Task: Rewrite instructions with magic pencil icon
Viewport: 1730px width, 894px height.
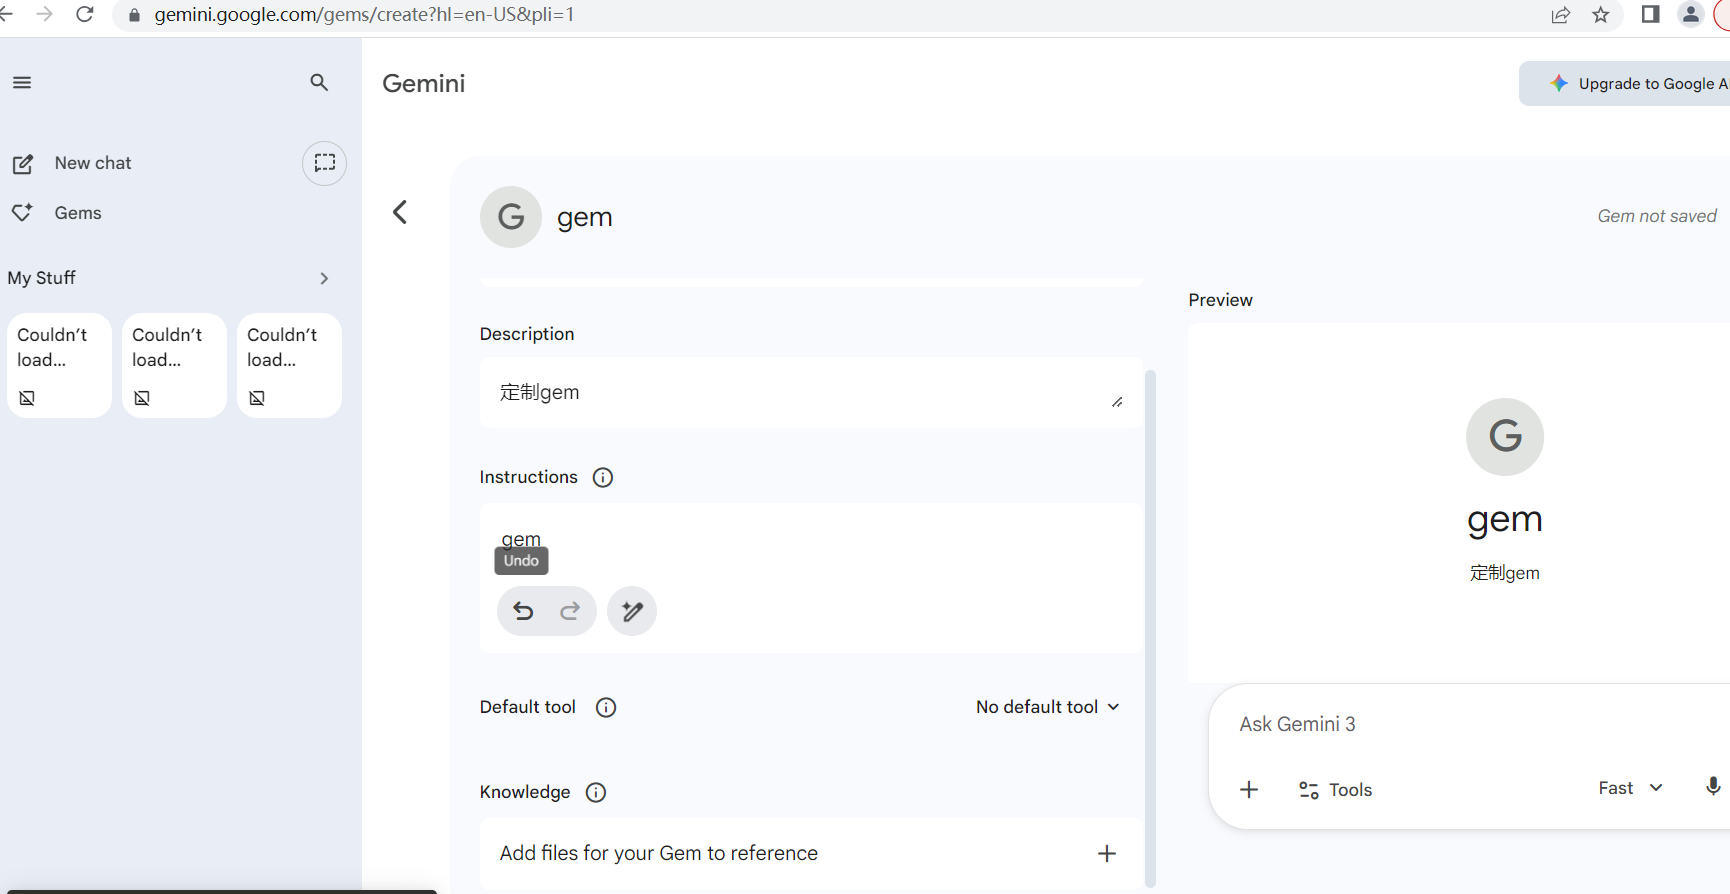Action: (632, 611)
